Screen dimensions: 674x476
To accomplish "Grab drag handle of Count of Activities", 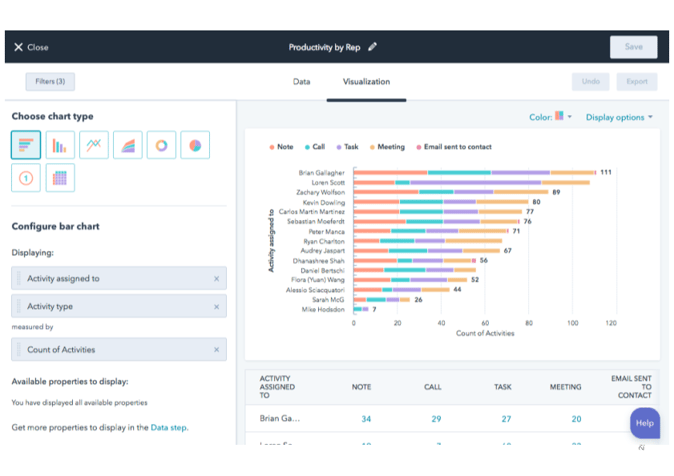I will (18, 349).
